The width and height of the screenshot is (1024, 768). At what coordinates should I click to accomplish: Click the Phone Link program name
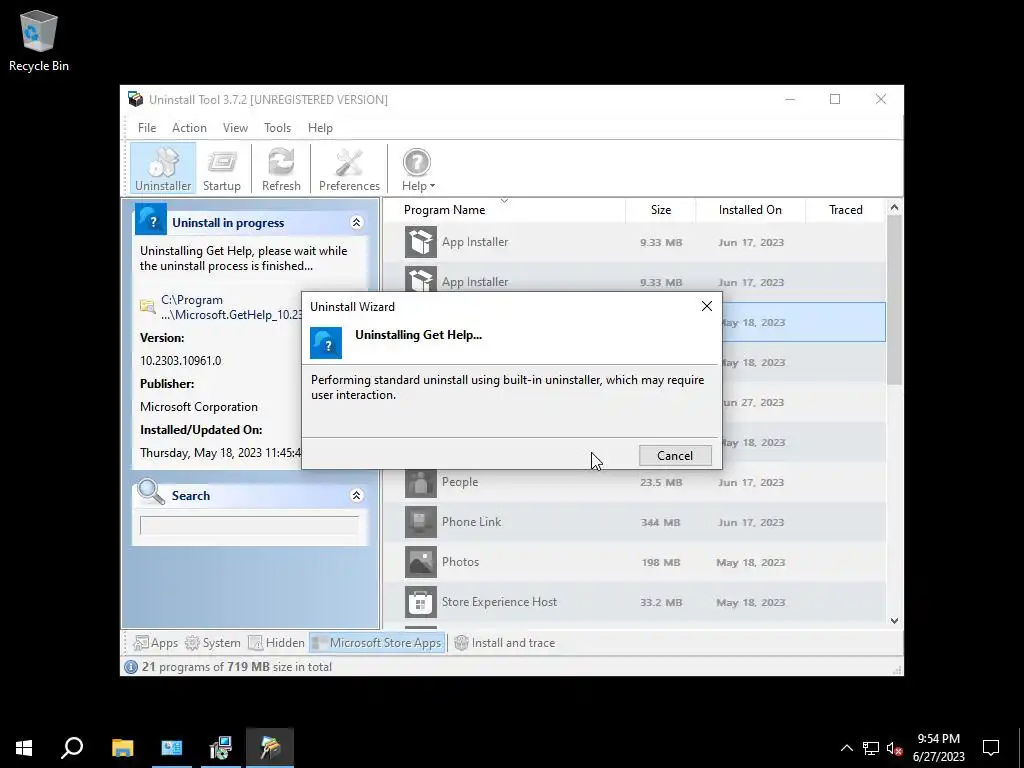click(472, 522)
